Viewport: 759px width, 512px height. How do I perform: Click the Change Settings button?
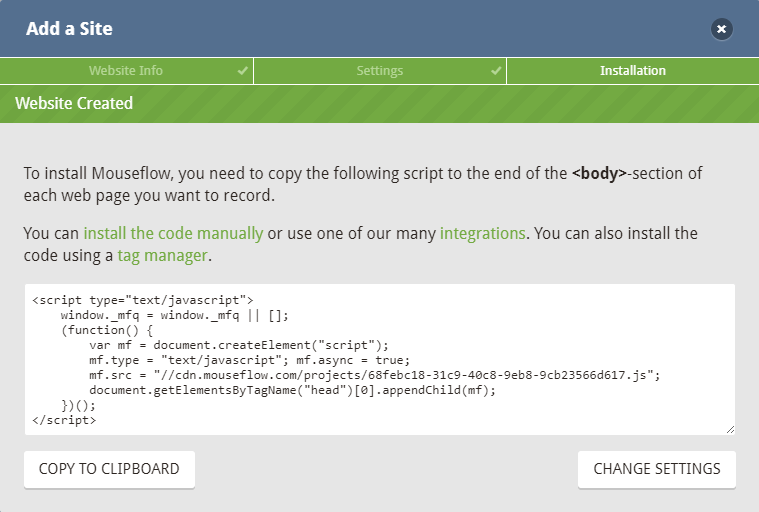click(x=657, y=469)
